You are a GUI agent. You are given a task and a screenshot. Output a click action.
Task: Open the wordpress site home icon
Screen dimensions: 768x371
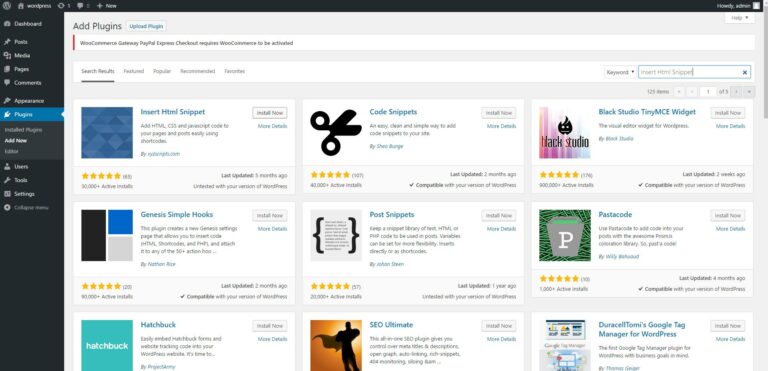pyautogui.click(x=21, y=6)
